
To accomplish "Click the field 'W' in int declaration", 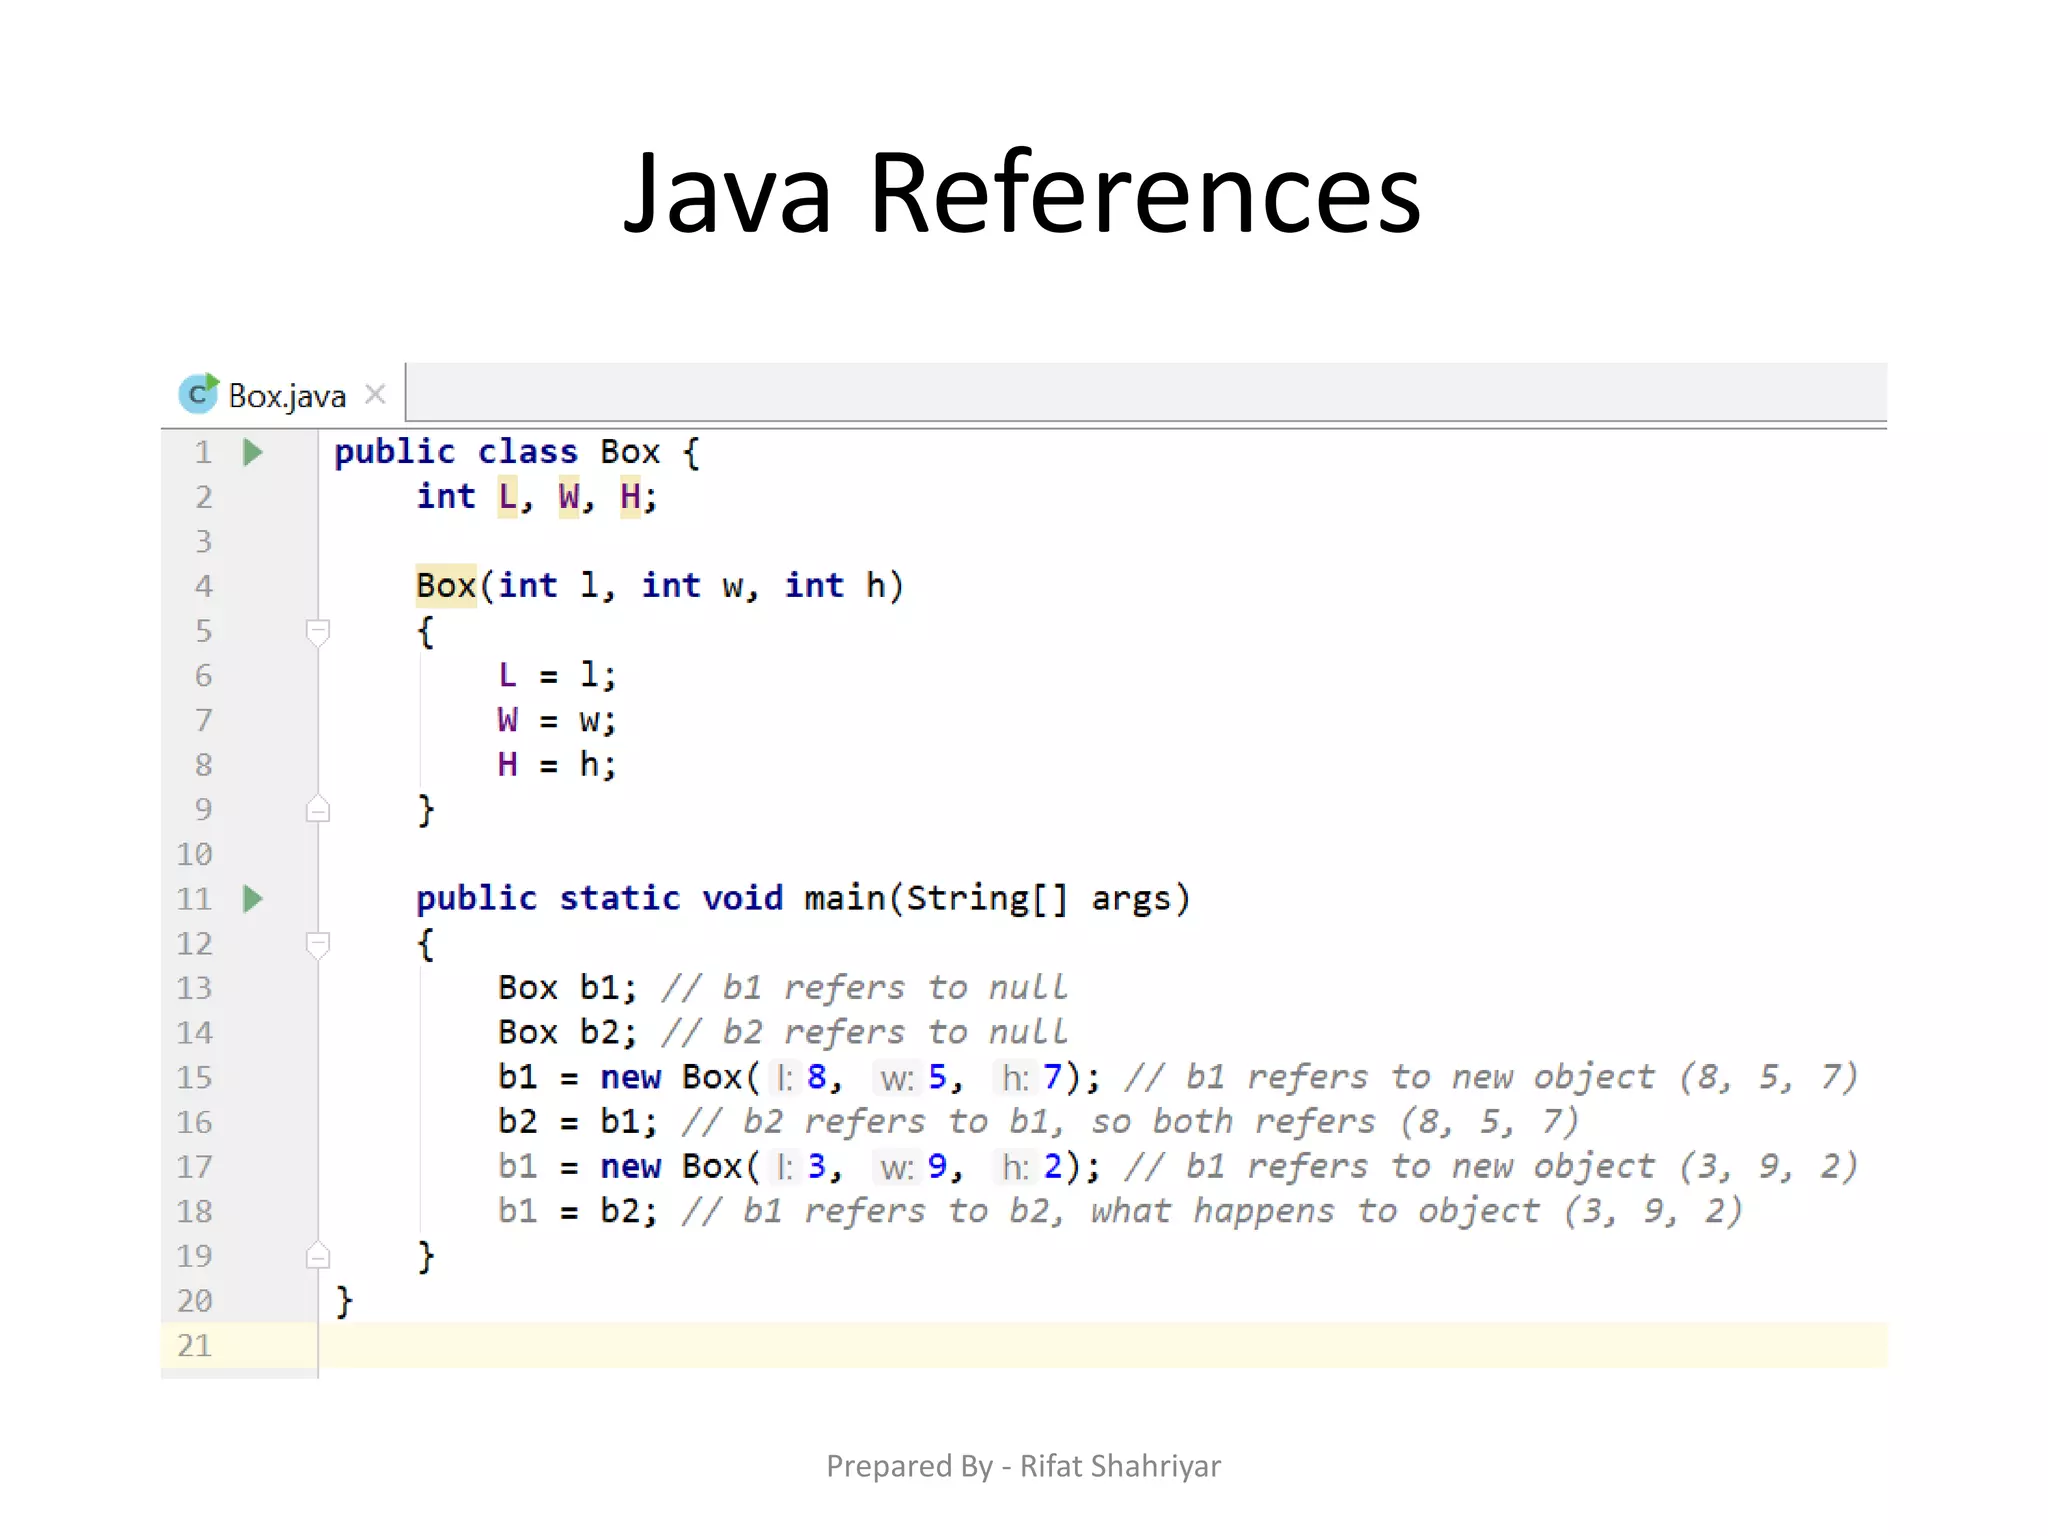I will pyautogui.click(x=569, y=496).
